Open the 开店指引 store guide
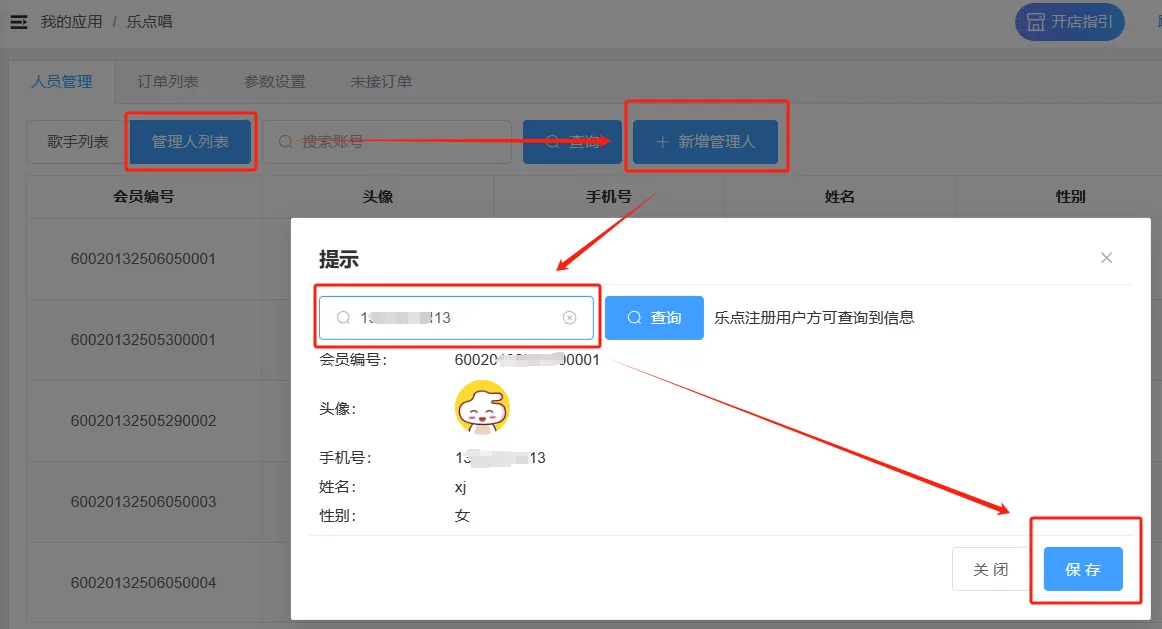Viewport: 1162px width, 629px height. pos(1069,21)
